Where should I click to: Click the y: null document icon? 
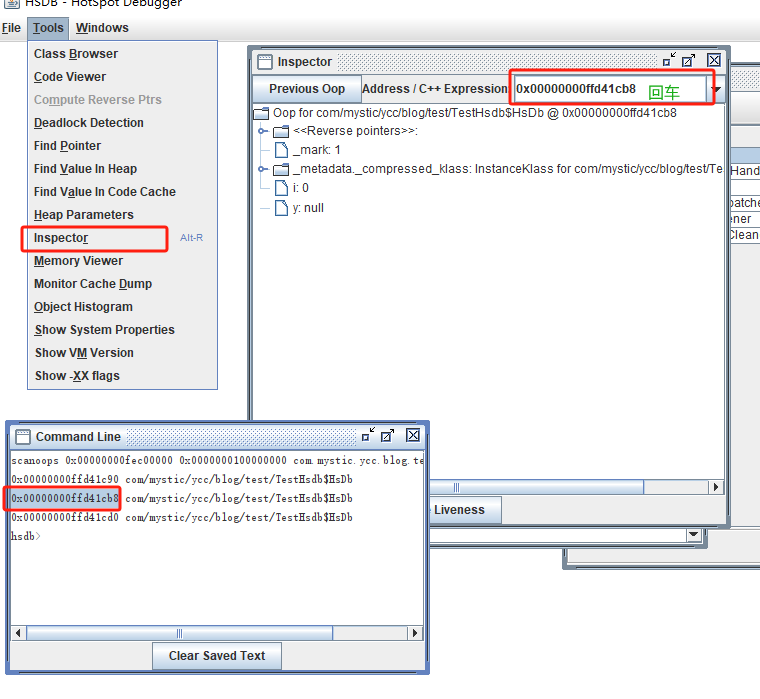coord(281,208)
